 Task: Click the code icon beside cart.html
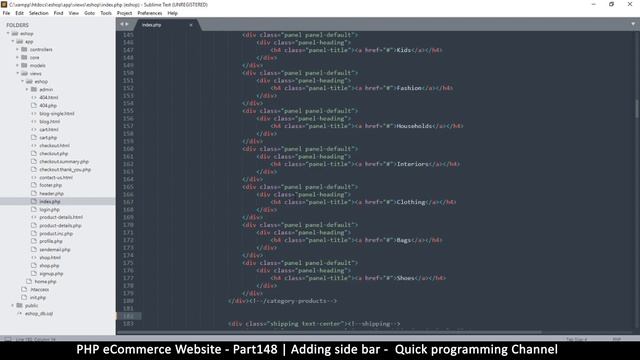[34, 129]
